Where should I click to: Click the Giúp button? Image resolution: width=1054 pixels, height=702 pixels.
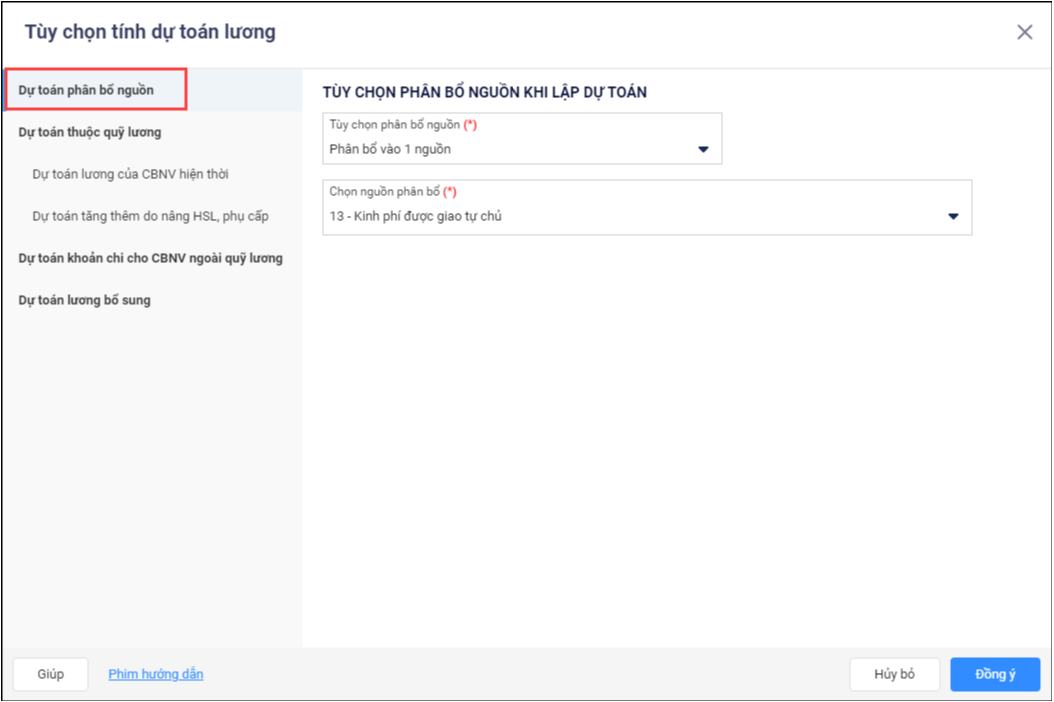click(50, 674)
